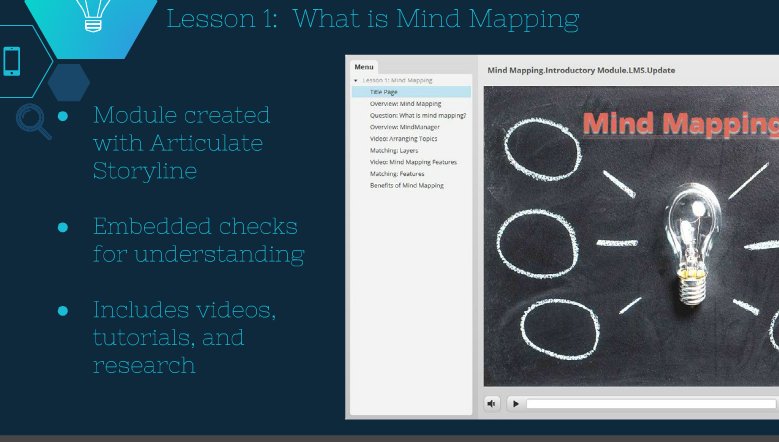Click the Embedded checks for understanding bullet
Screen dimensions: 779x442
pos(198,240)
